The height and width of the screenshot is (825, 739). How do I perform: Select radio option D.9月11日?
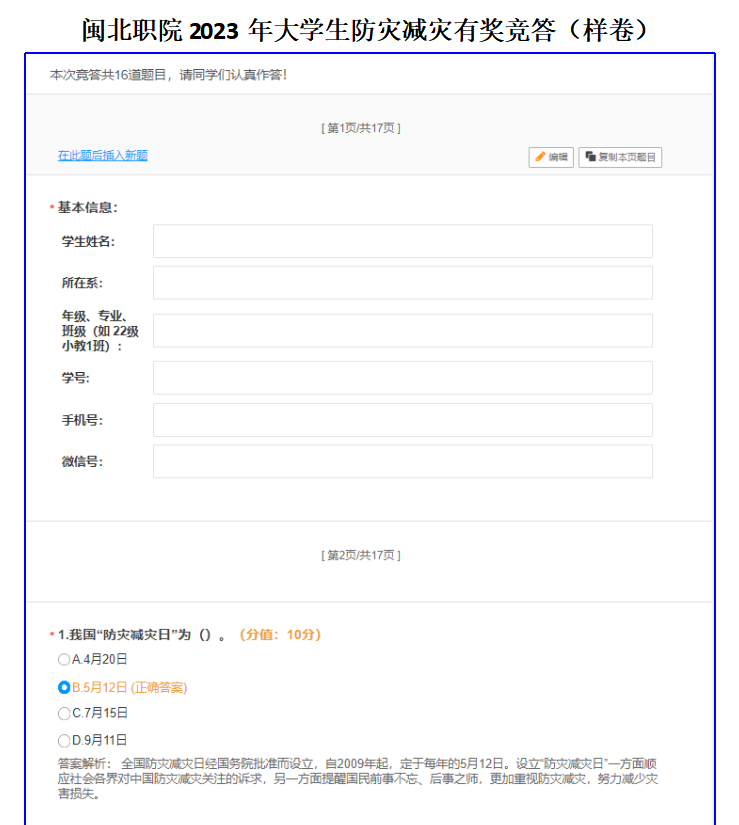pos(64,741)
